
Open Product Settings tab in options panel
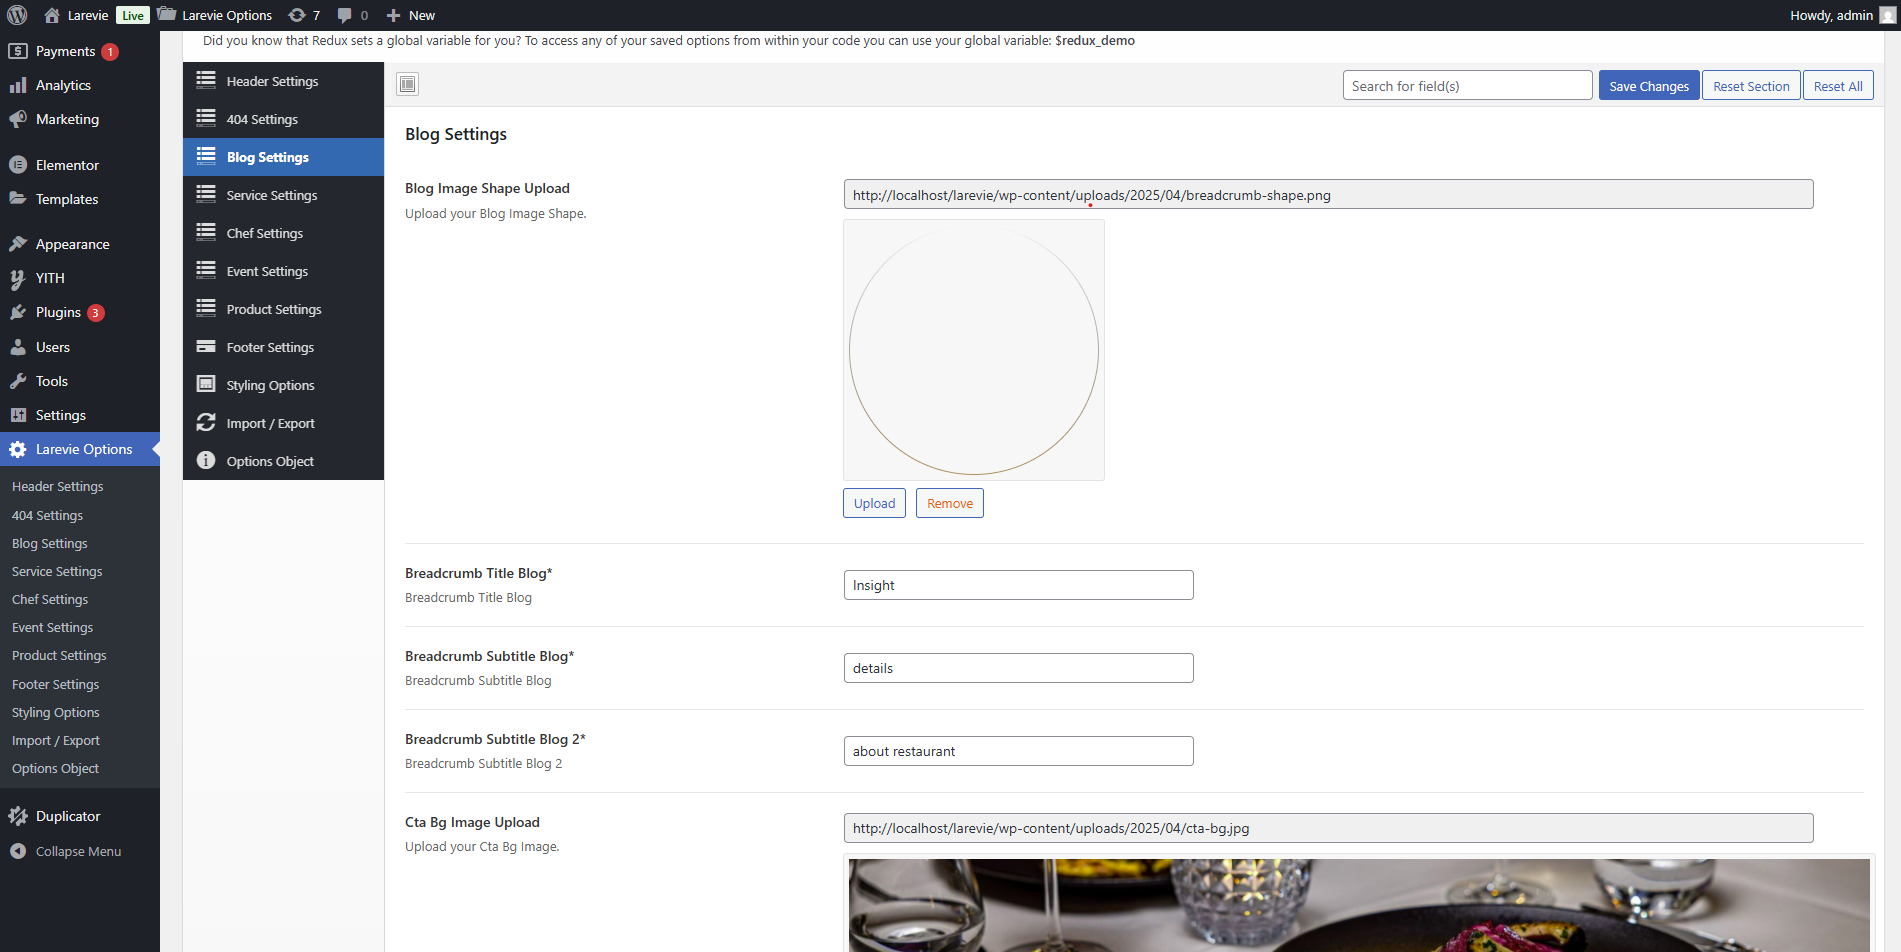coord(284,309)
